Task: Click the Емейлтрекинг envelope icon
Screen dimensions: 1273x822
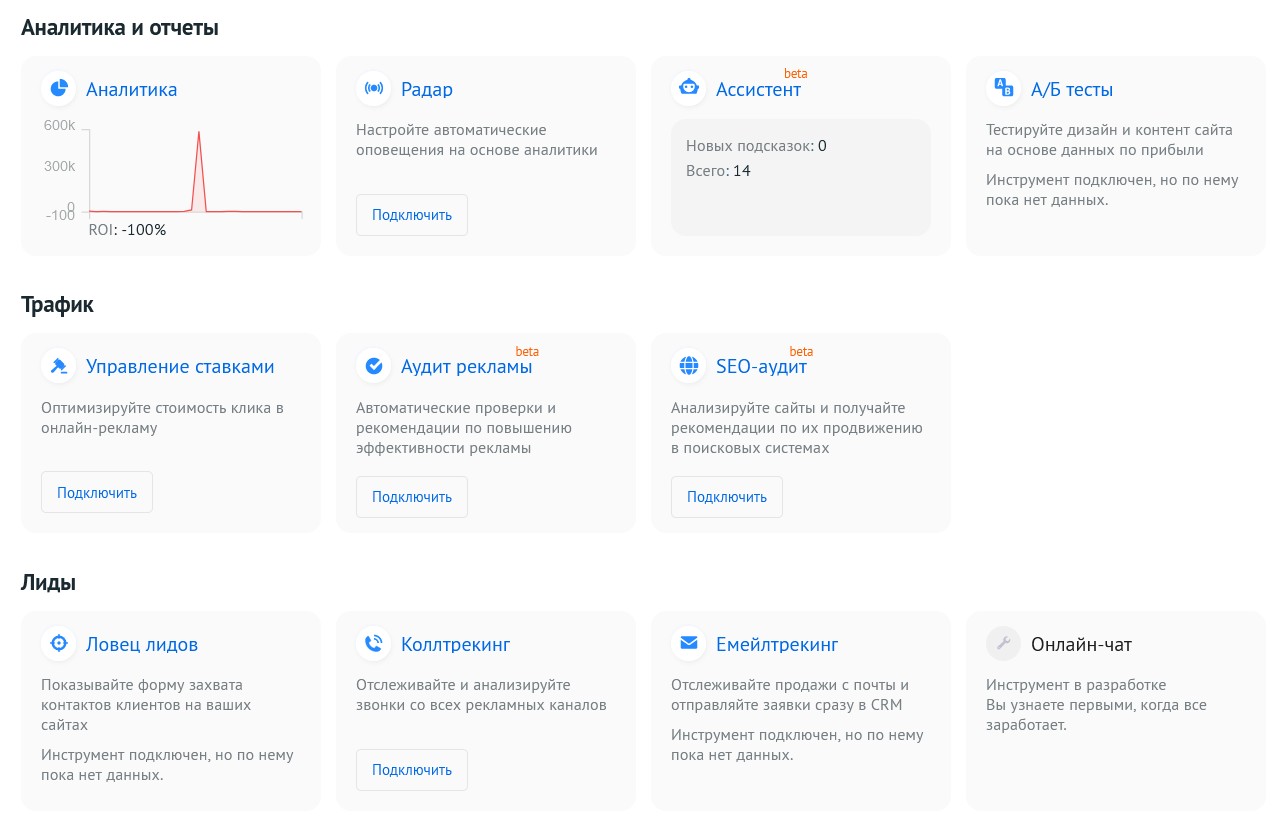Action: point(689,644)
